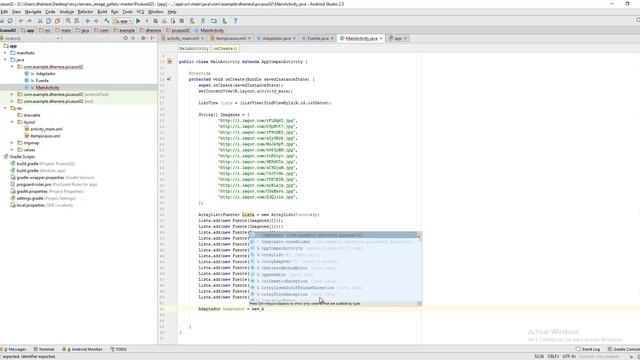Switch to the activity_main.xml tab
Viewport: 640px width, 360px height.
click(x=182, y=38)
